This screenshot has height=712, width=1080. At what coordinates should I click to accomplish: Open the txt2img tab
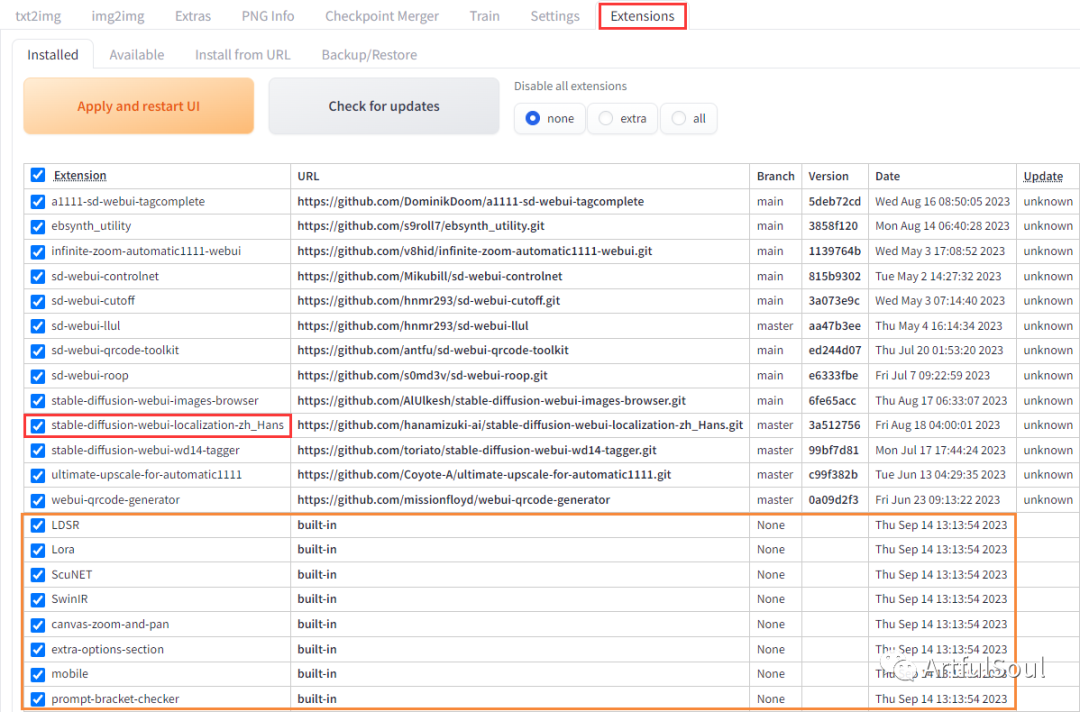(38, 16)
